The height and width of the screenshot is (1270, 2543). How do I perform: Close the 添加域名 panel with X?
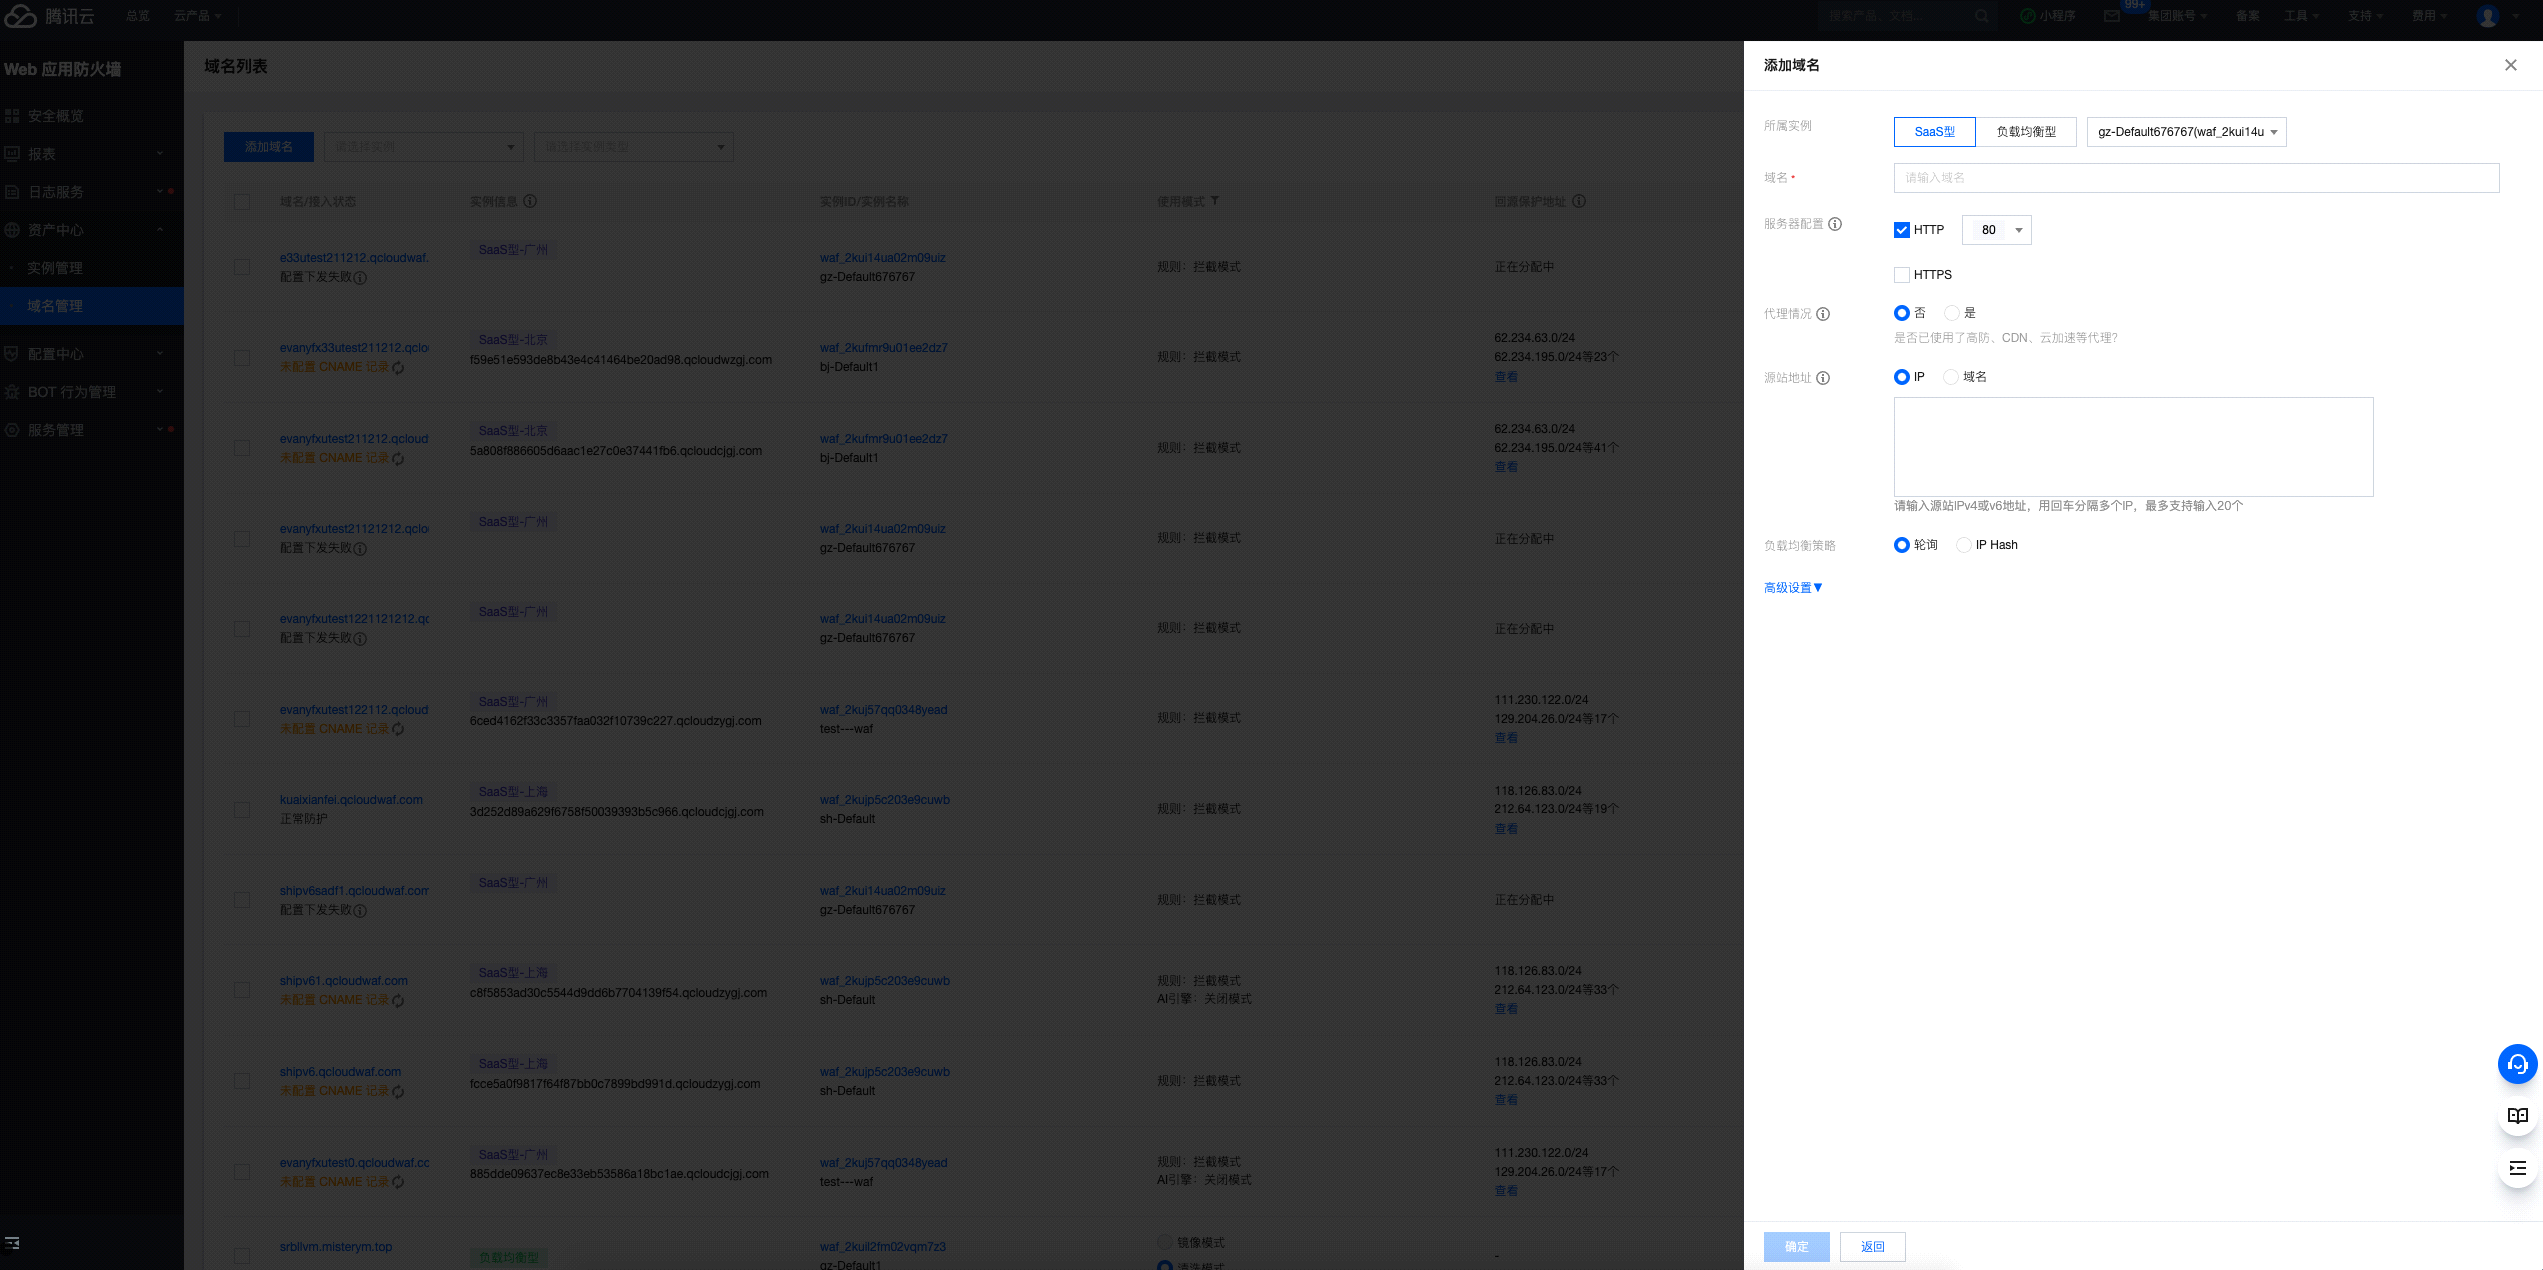2510,65
